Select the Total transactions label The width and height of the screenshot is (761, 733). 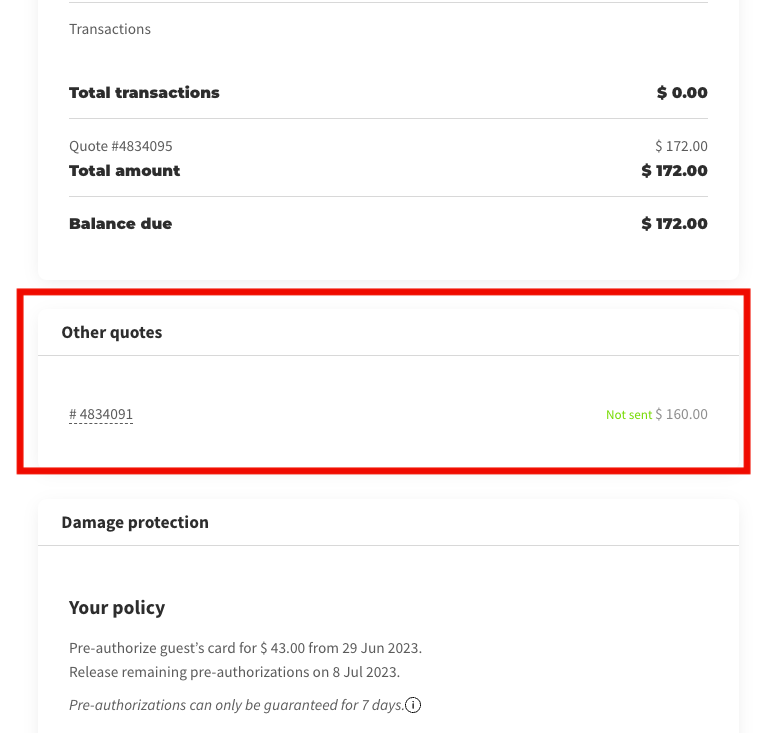(144, 92)
